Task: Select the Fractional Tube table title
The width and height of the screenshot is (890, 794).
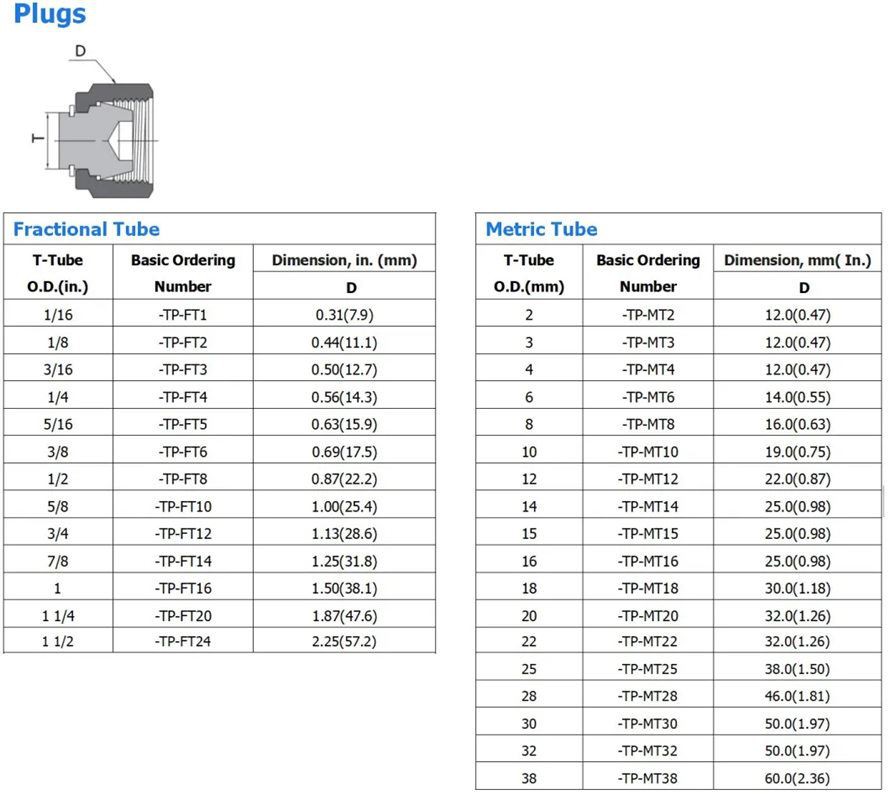Action: pyautogui.click(x=86, y=229)
